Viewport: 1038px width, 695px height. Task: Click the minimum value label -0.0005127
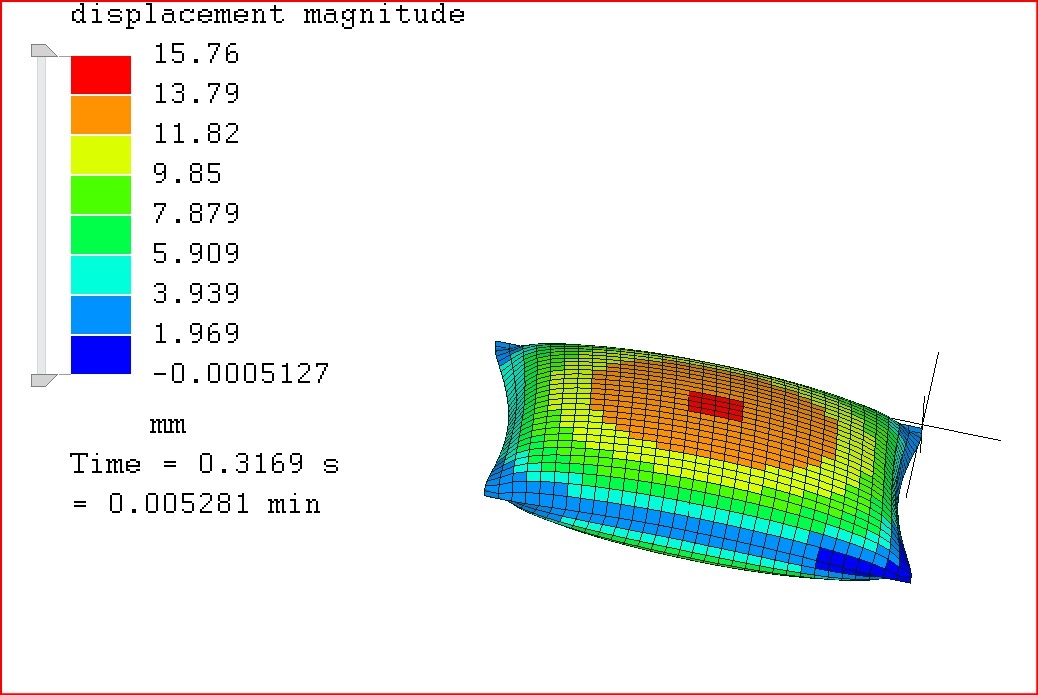pos(240,374)
